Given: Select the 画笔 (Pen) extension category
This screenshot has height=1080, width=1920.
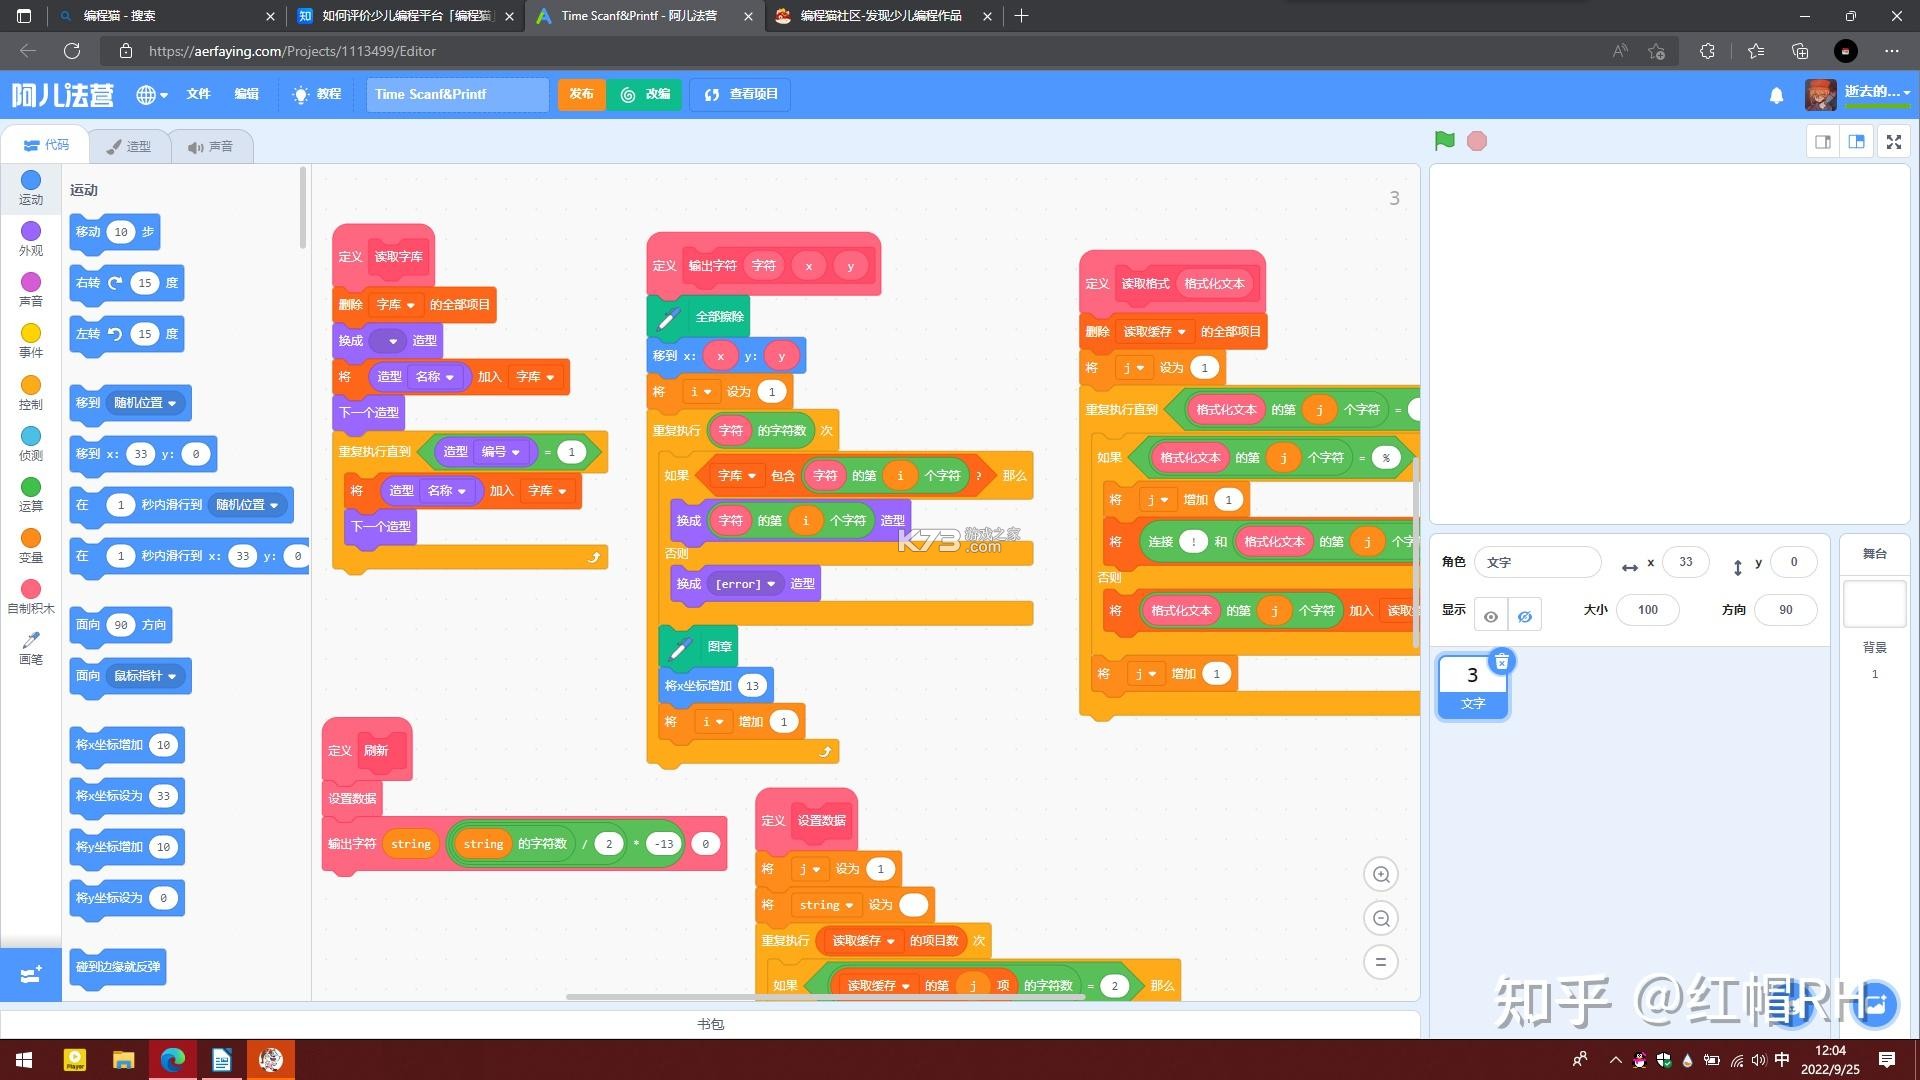Looking at the screenshot, I should point(31,648).
